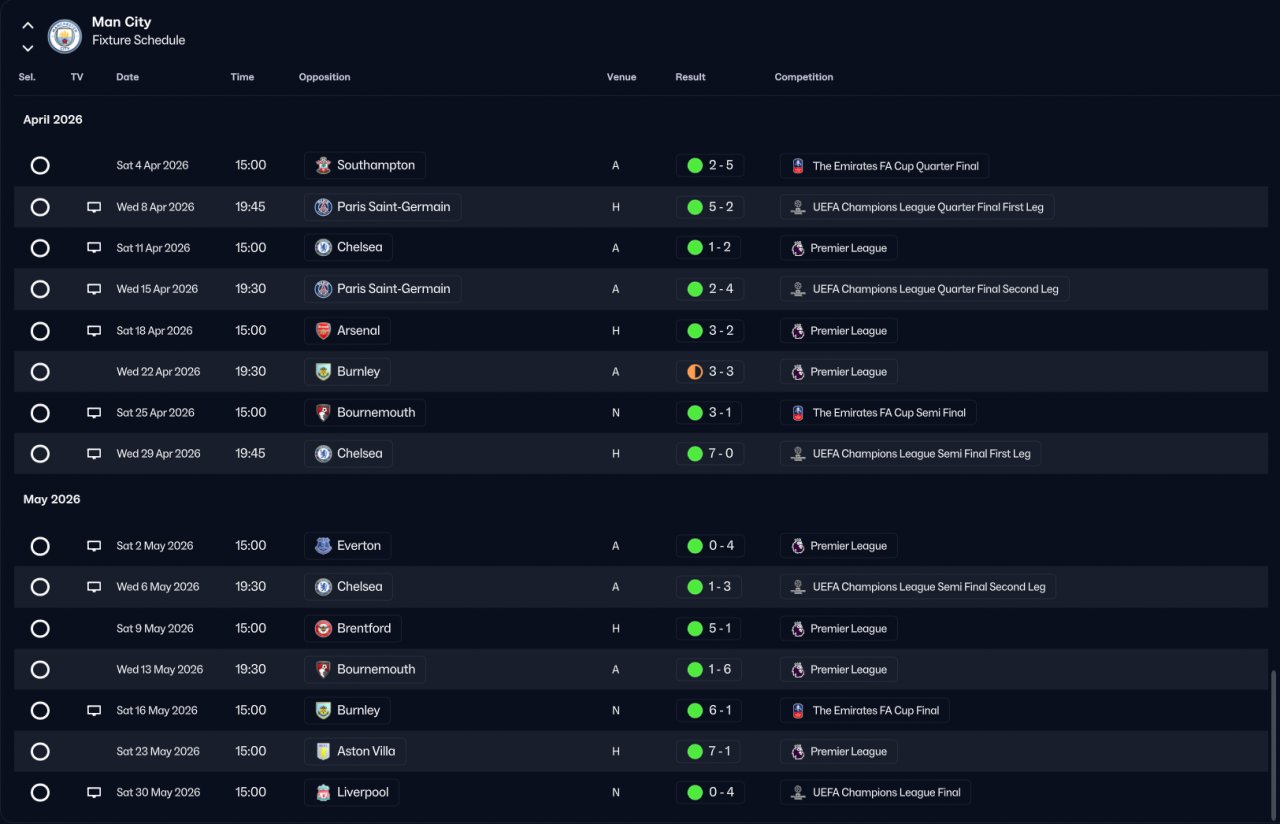Open the 7 - 1 result against Aston Villa
The width and height of the screenshot is (1280, 824).
(x=710, y=752)
